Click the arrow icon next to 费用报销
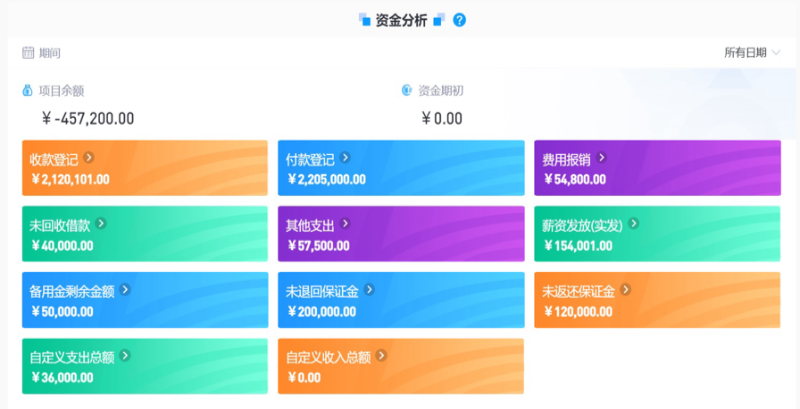This screenshot has height=409, width=800. 601,158
